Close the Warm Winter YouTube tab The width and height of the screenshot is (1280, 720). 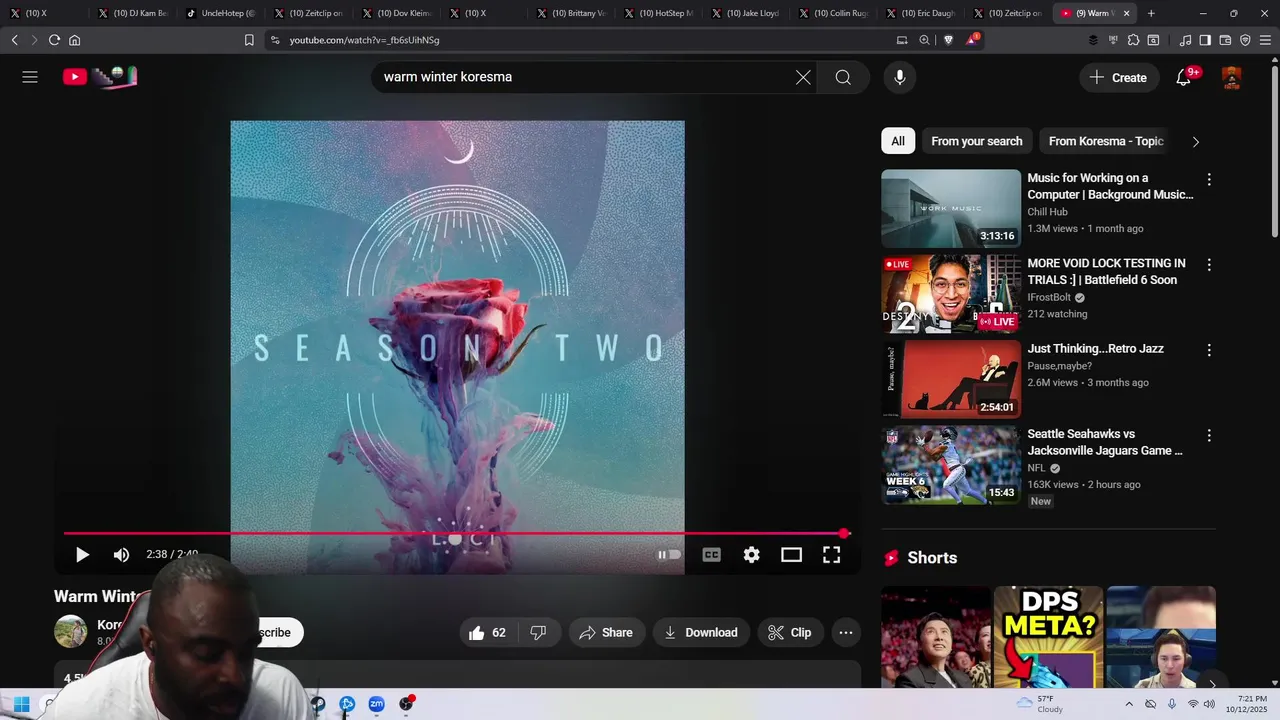(x=1127, y=13)
